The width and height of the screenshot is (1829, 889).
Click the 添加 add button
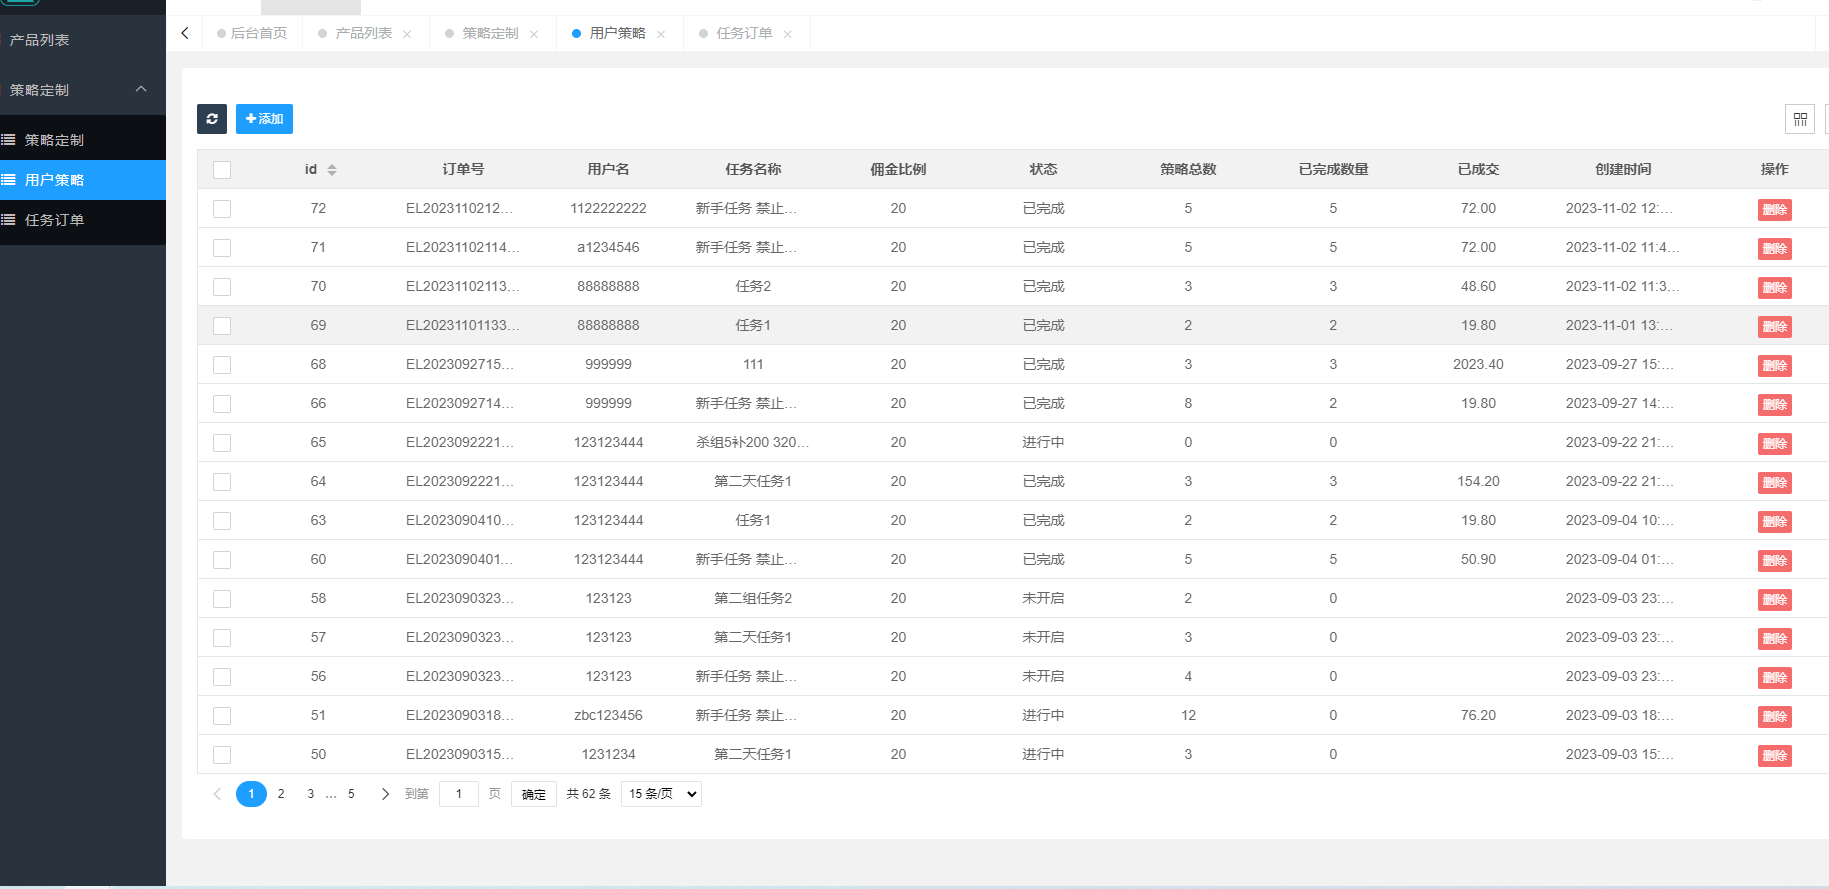click(x=264, y=119)
